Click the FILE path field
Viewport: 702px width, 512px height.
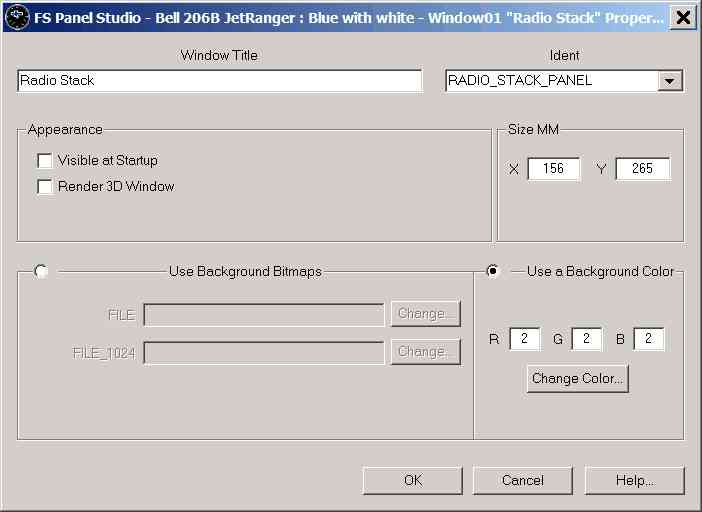tap(264, 315)
